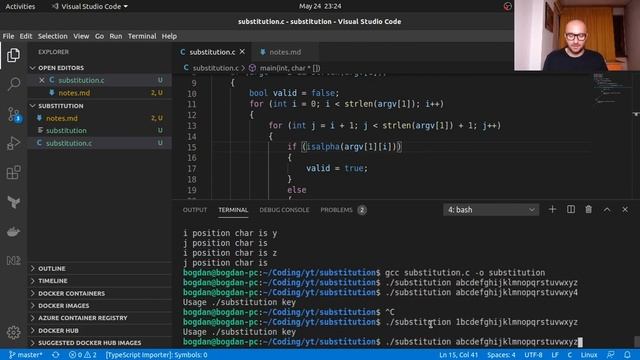Open the Selection menu

coord(53,36)
